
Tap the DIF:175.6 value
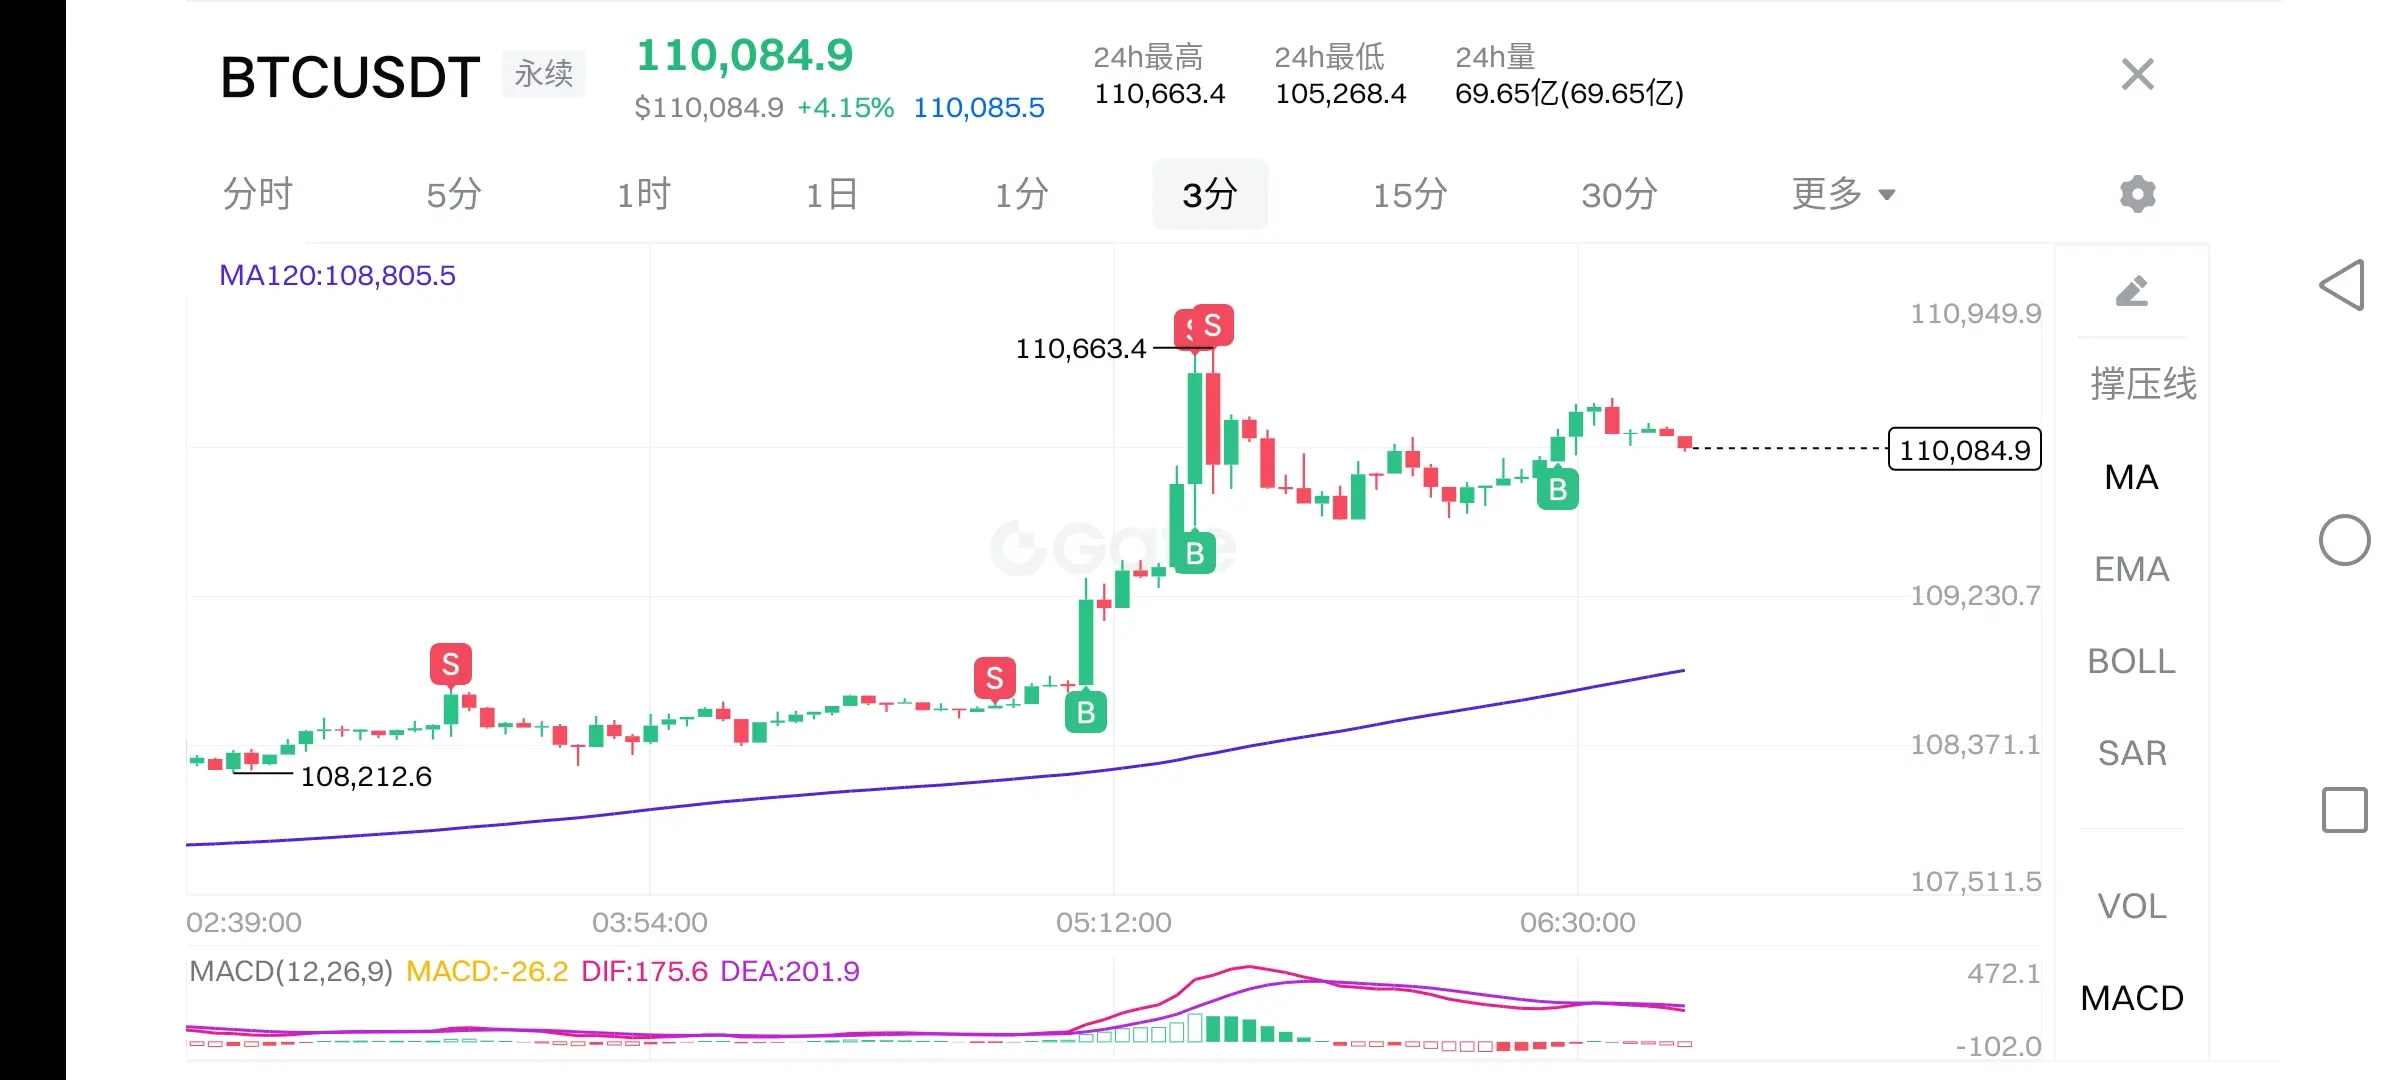pos(644,971)
